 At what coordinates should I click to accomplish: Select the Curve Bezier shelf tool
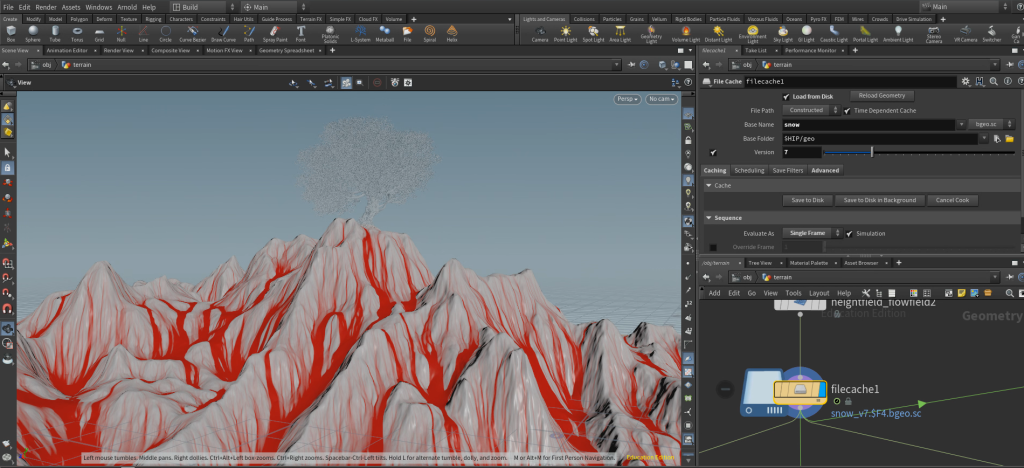(x=193, y=33)
